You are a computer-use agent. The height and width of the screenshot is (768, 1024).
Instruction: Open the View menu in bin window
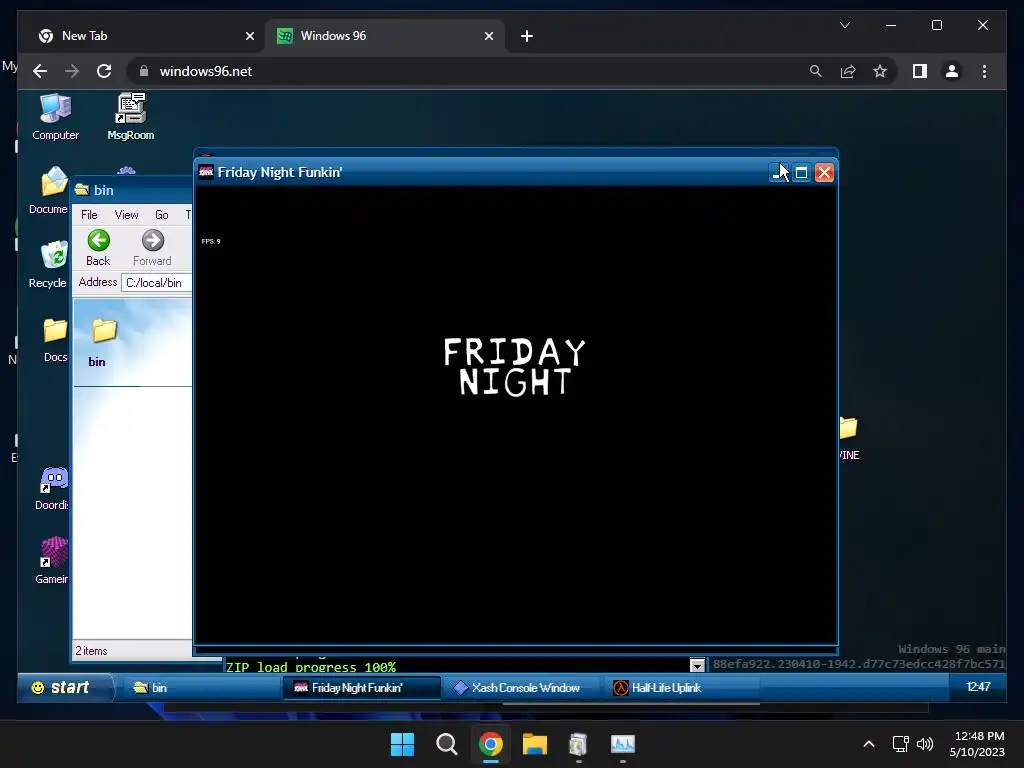pyautogui.click(x=126, y=215)
